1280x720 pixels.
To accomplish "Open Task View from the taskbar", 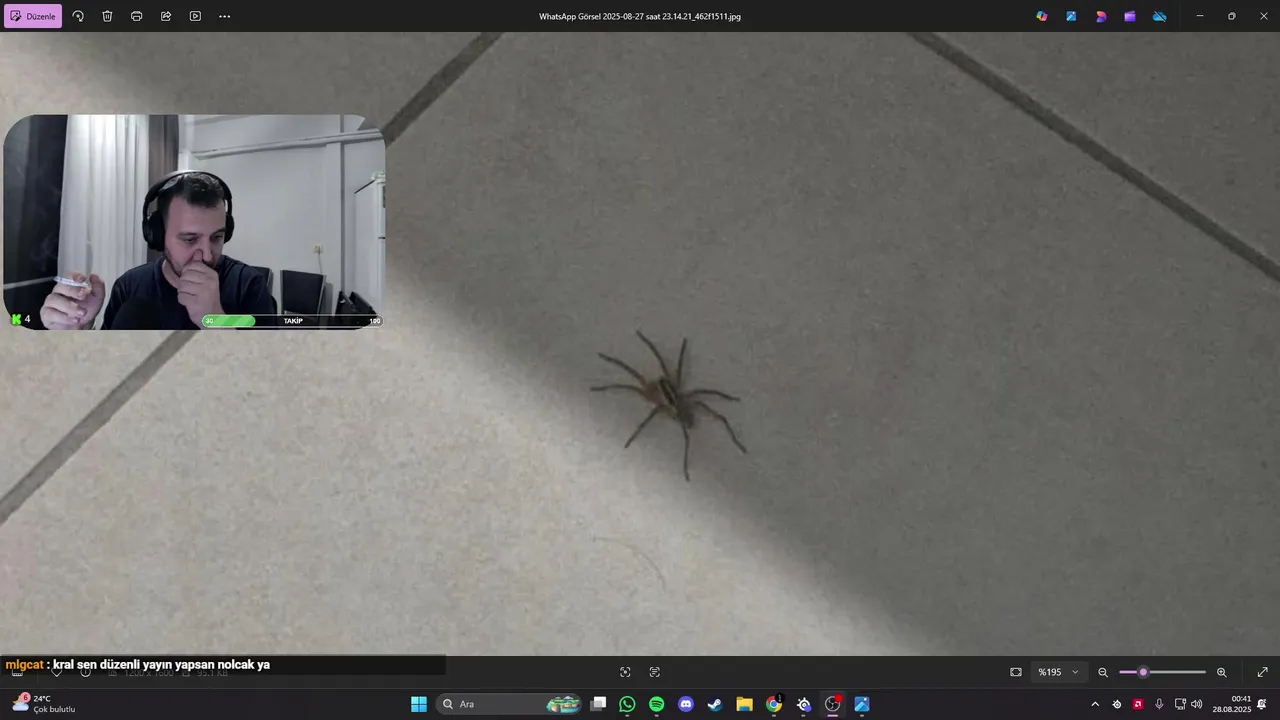I will (x=598, y=704).
